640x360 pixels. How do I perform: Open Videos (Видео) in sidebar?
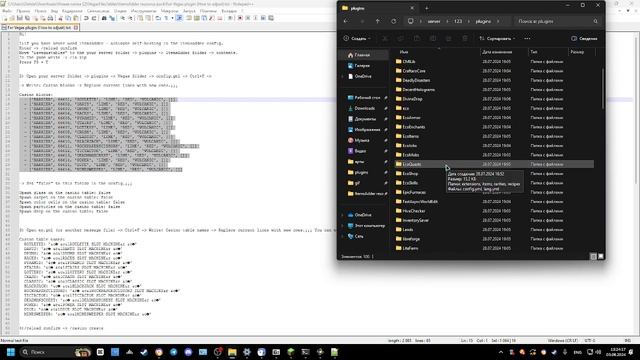(x=357, y=151)
